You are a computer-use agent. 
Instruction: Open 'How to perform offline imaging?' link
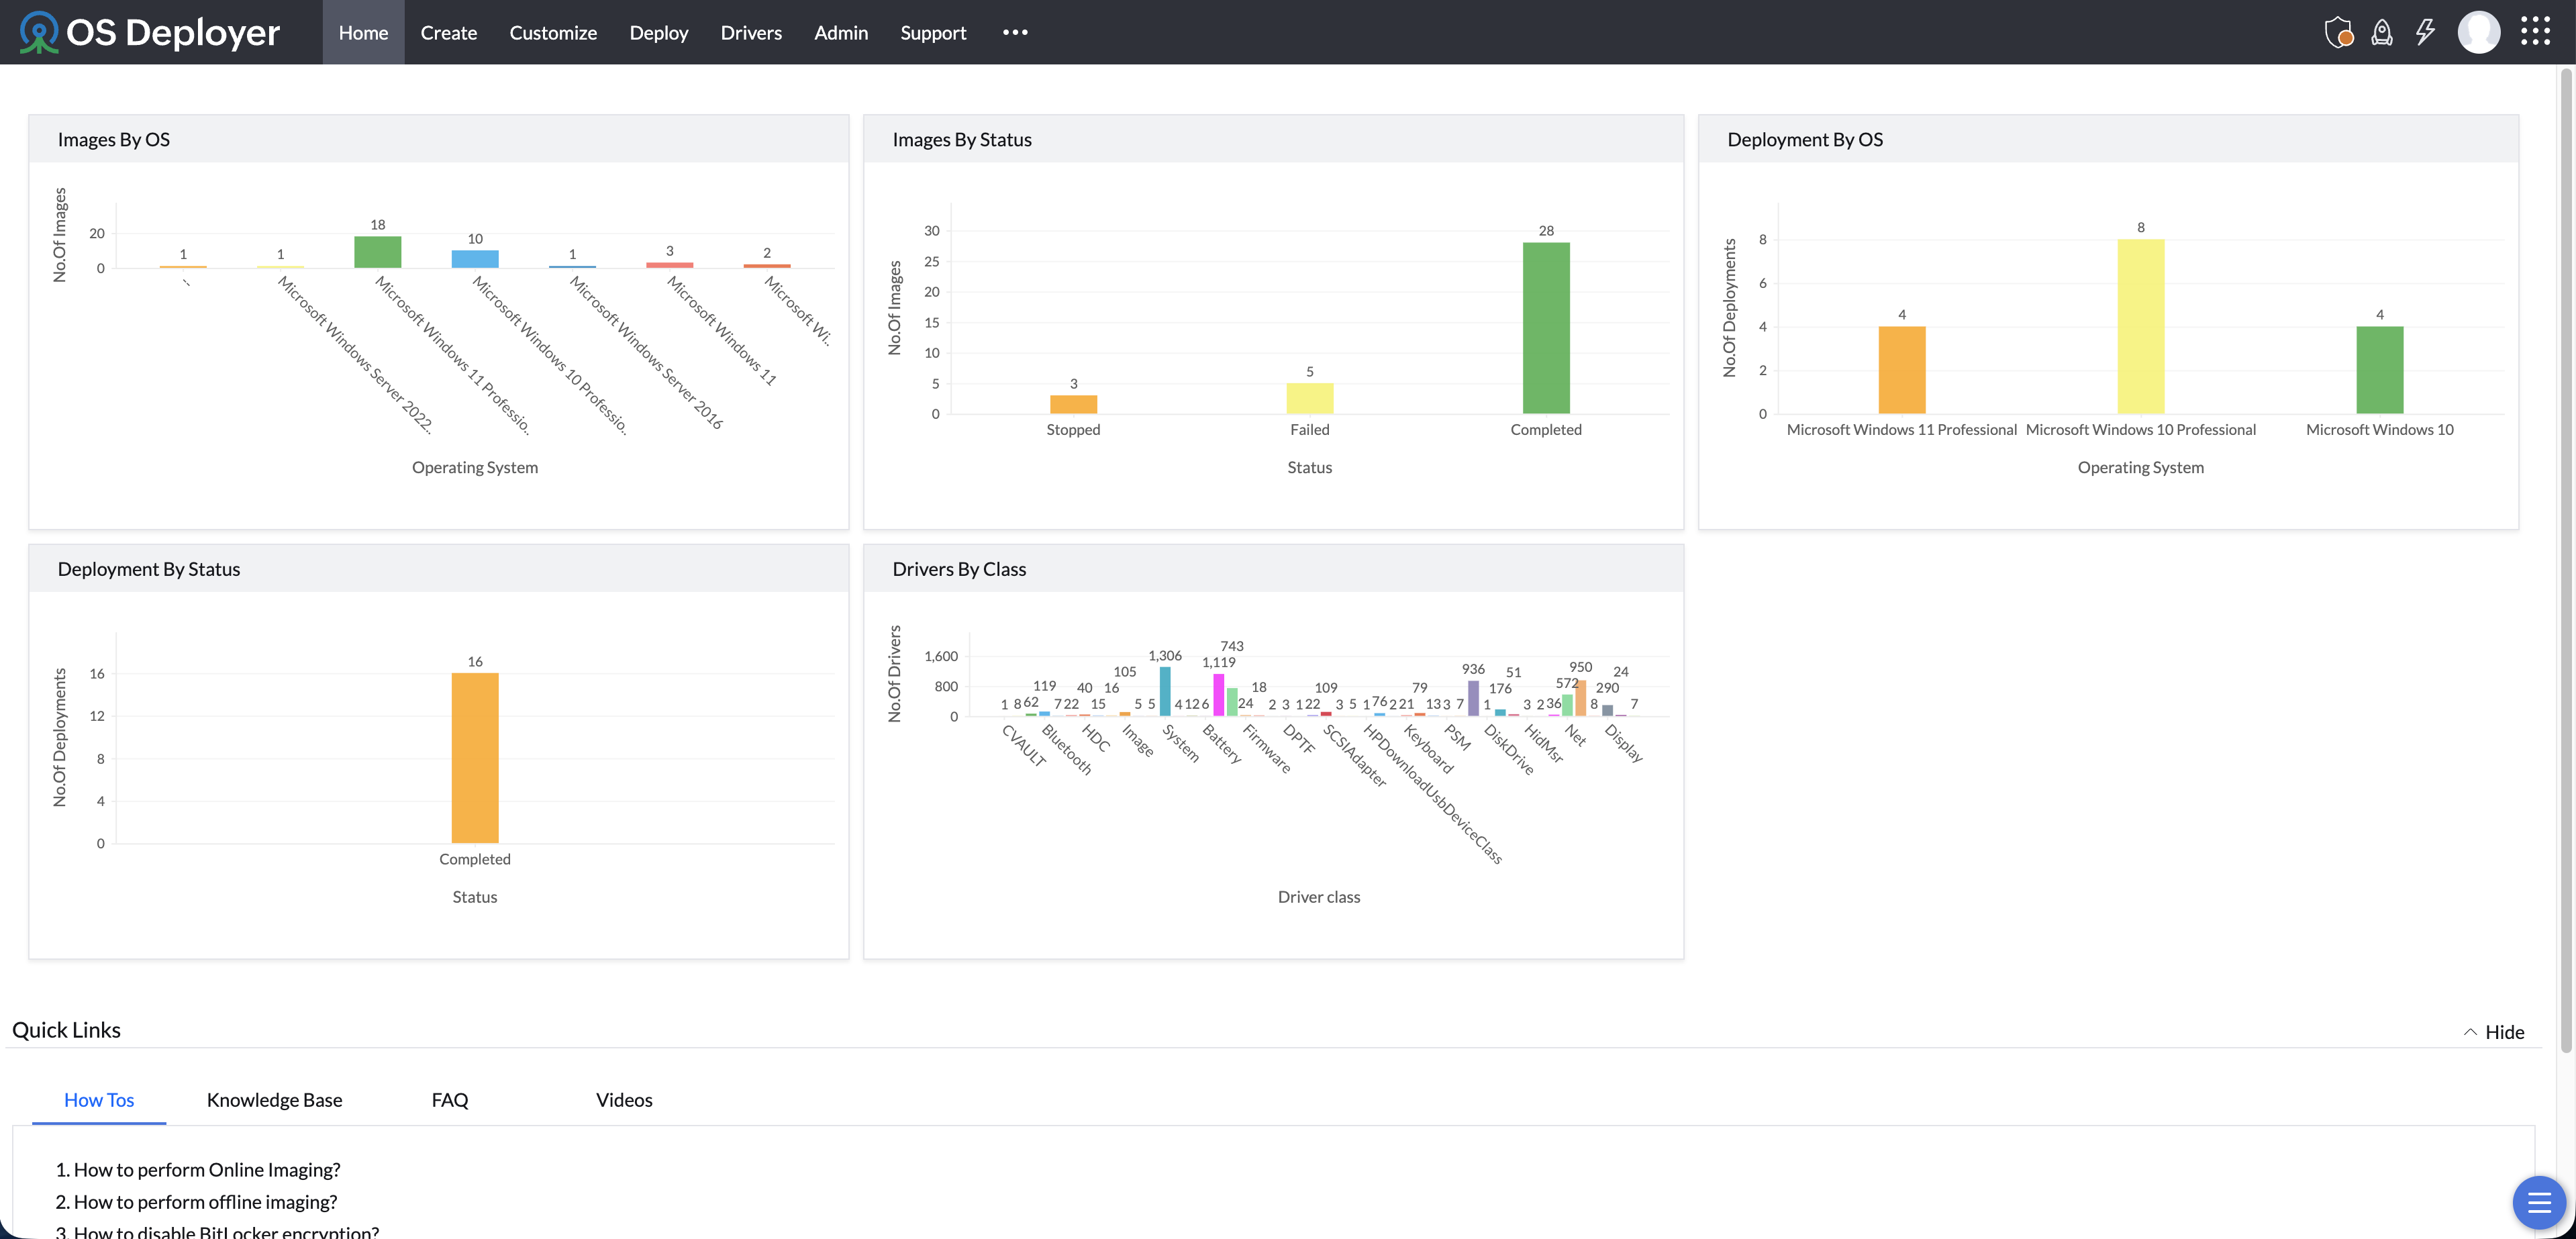[x=196, y=1201]
